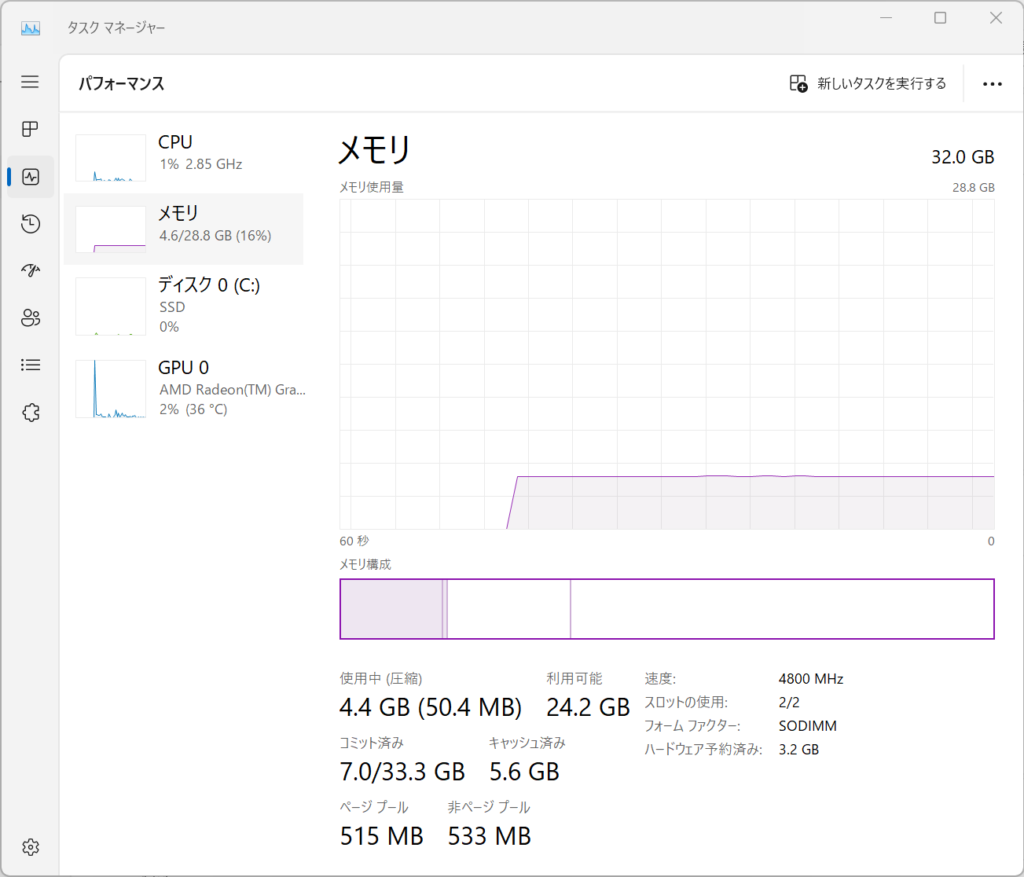Click the 1% 2.85 GHz CPU summary
This screenshot has height=877, width=1024.
(200, 164)
